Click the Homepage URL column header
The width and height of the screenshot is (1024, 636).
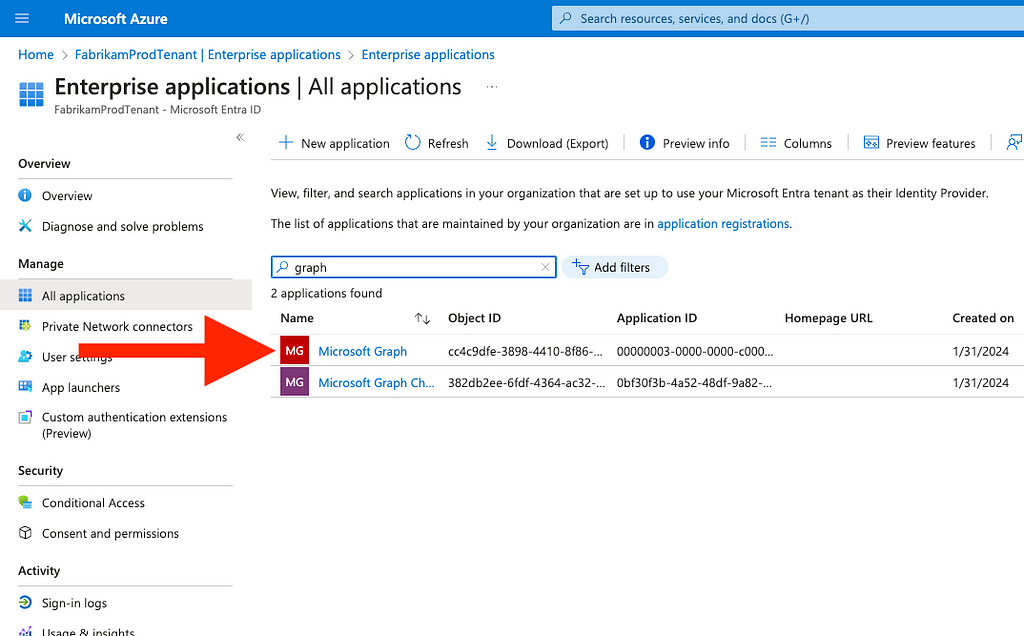829,318
